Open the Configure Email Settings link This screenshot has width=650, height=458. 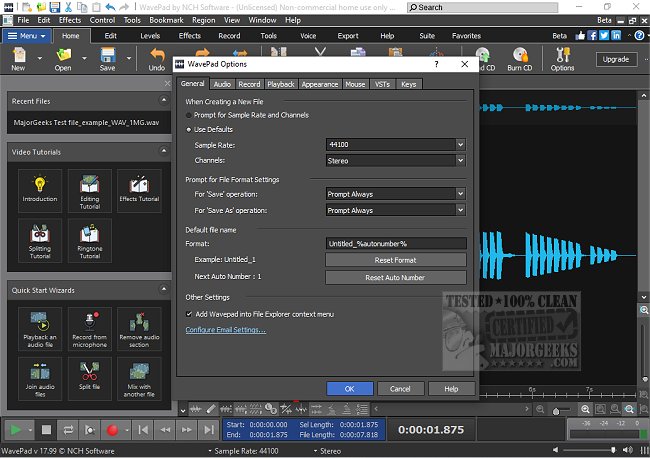point(225,329)
